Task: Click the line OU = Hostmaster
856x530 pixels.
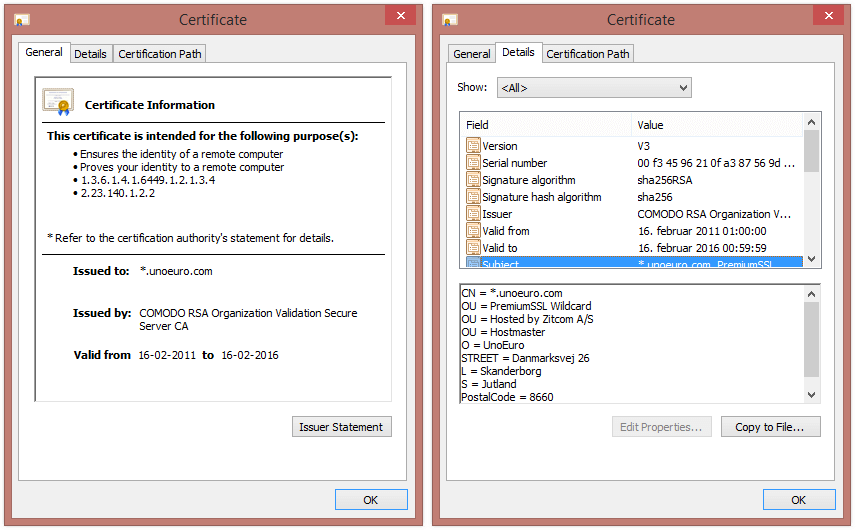Action: tap(503, 332)
